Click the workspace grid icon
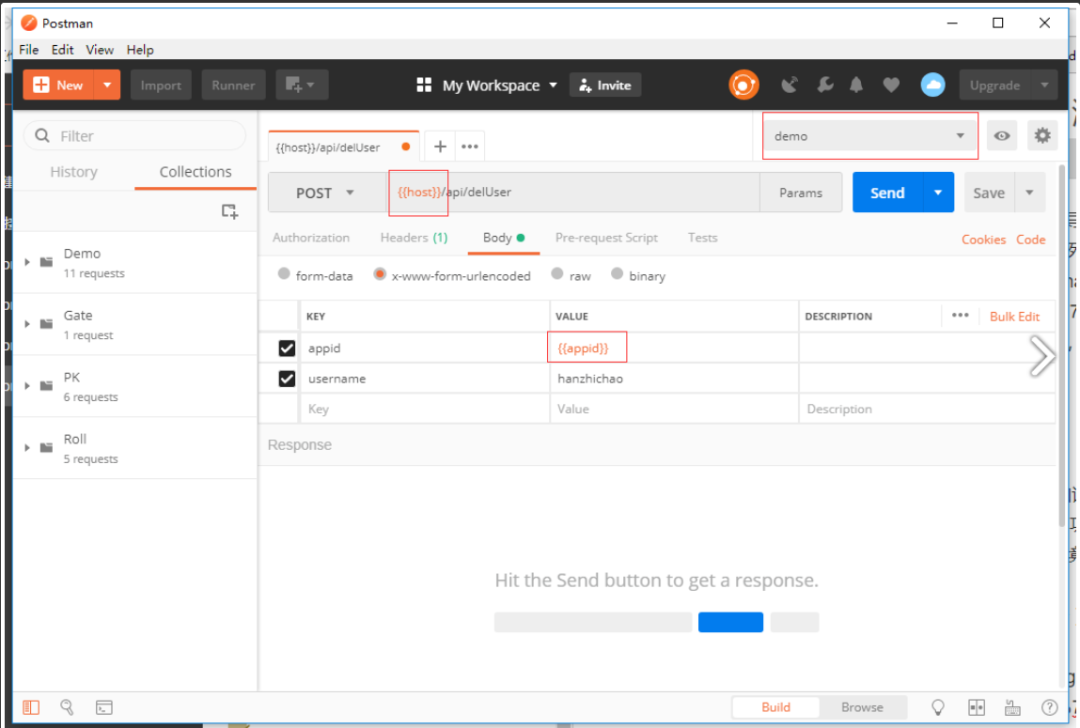 coord(424,85)
